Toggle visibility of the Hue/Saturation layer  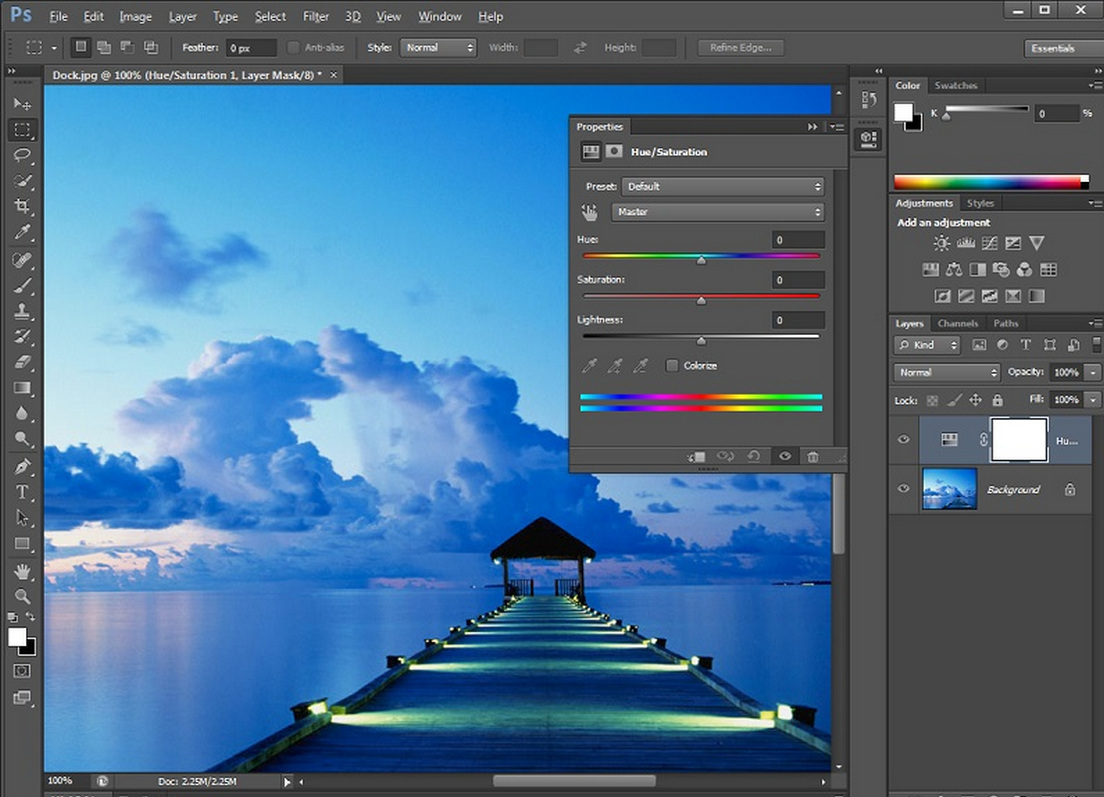pos(903,439)
